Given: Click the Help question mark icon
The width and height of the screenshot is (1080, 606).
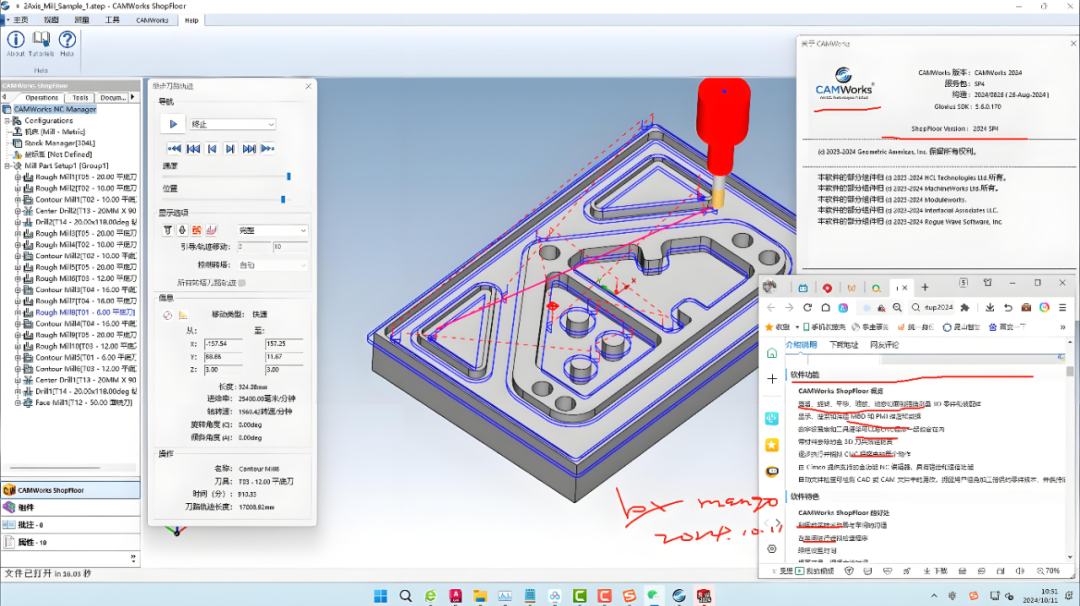Looking at the screenshot, I should tap(67, 43).
